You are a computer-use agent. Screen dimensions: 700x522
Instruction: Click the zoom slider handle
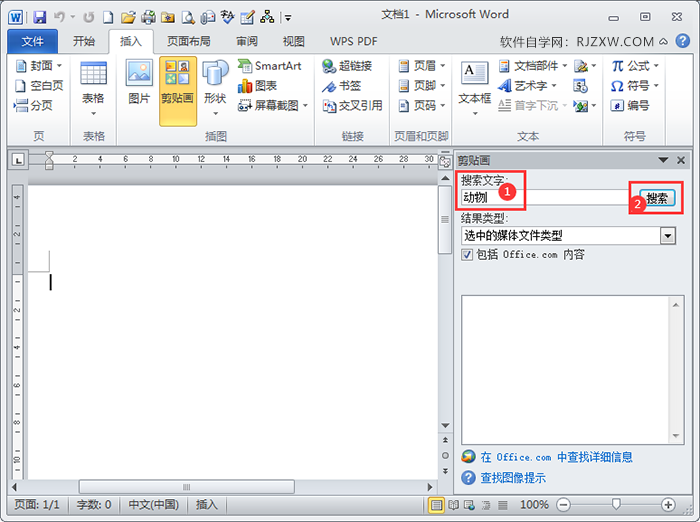pyautogui.click(x=616, y=505)
